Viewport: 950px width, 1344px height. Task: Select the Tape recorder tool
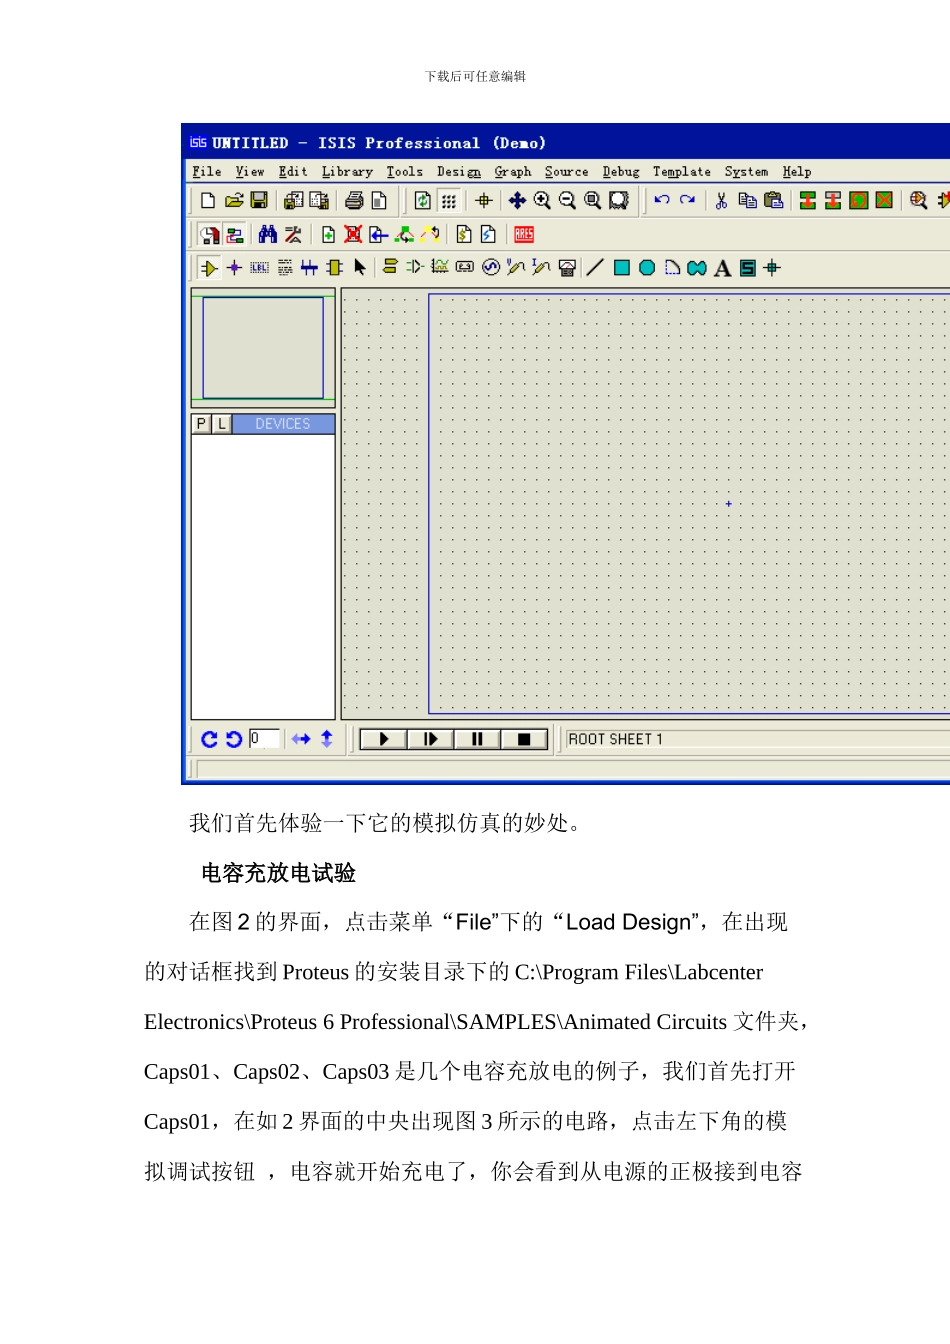click(x=465, y=267)
